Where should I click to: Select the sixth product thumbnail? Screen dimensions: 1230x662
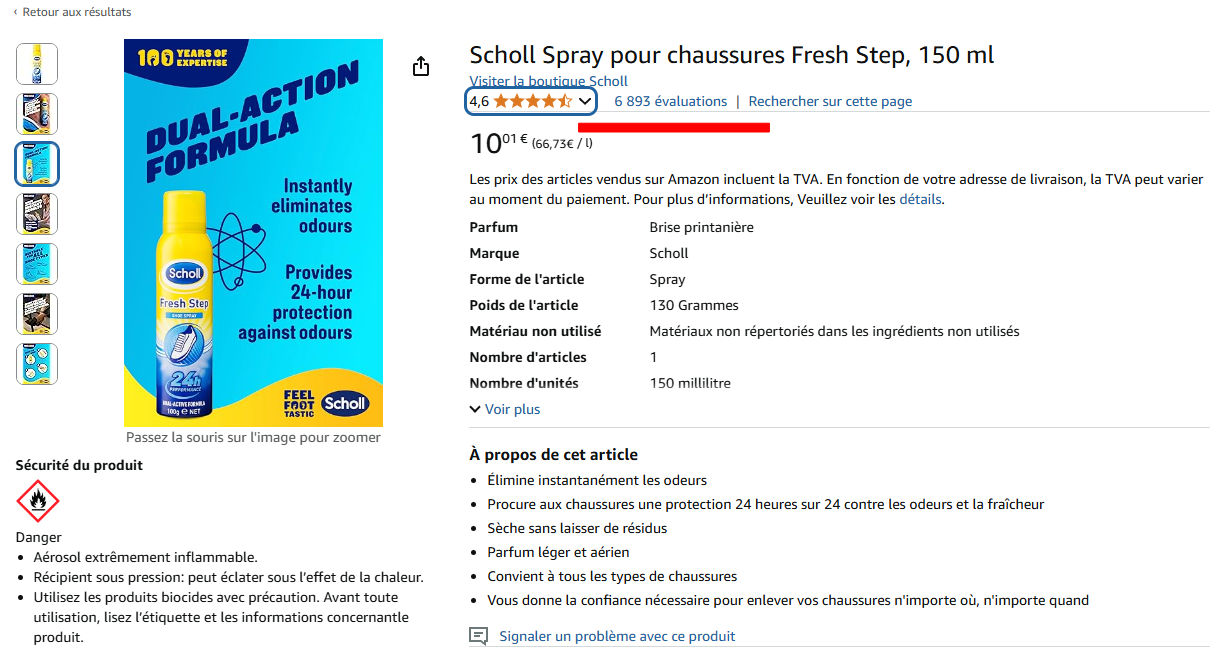click(x=37, y=314)
